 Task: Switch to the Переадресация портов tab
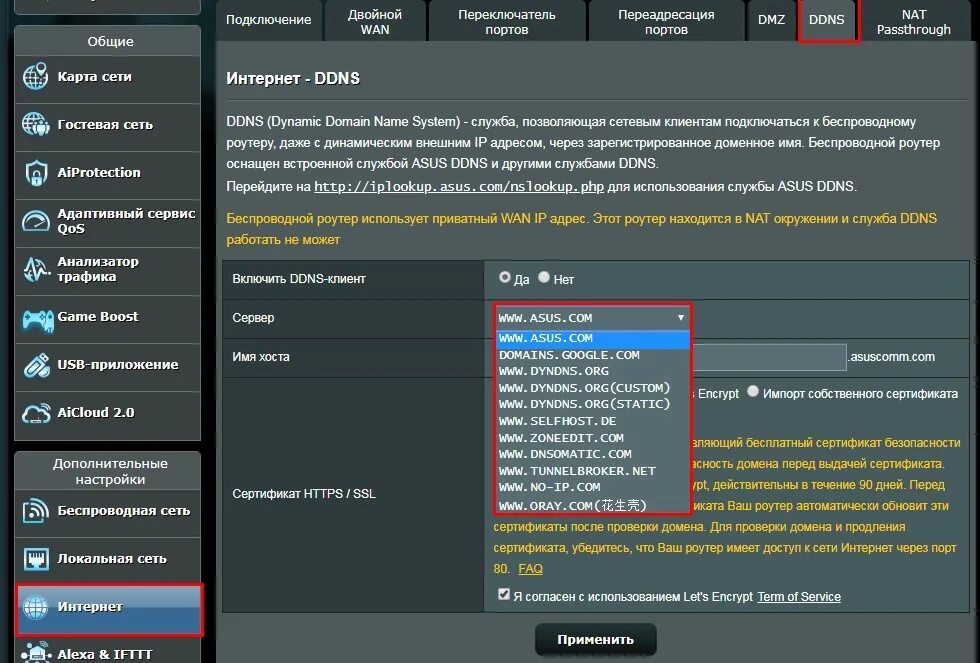point(666,20)
